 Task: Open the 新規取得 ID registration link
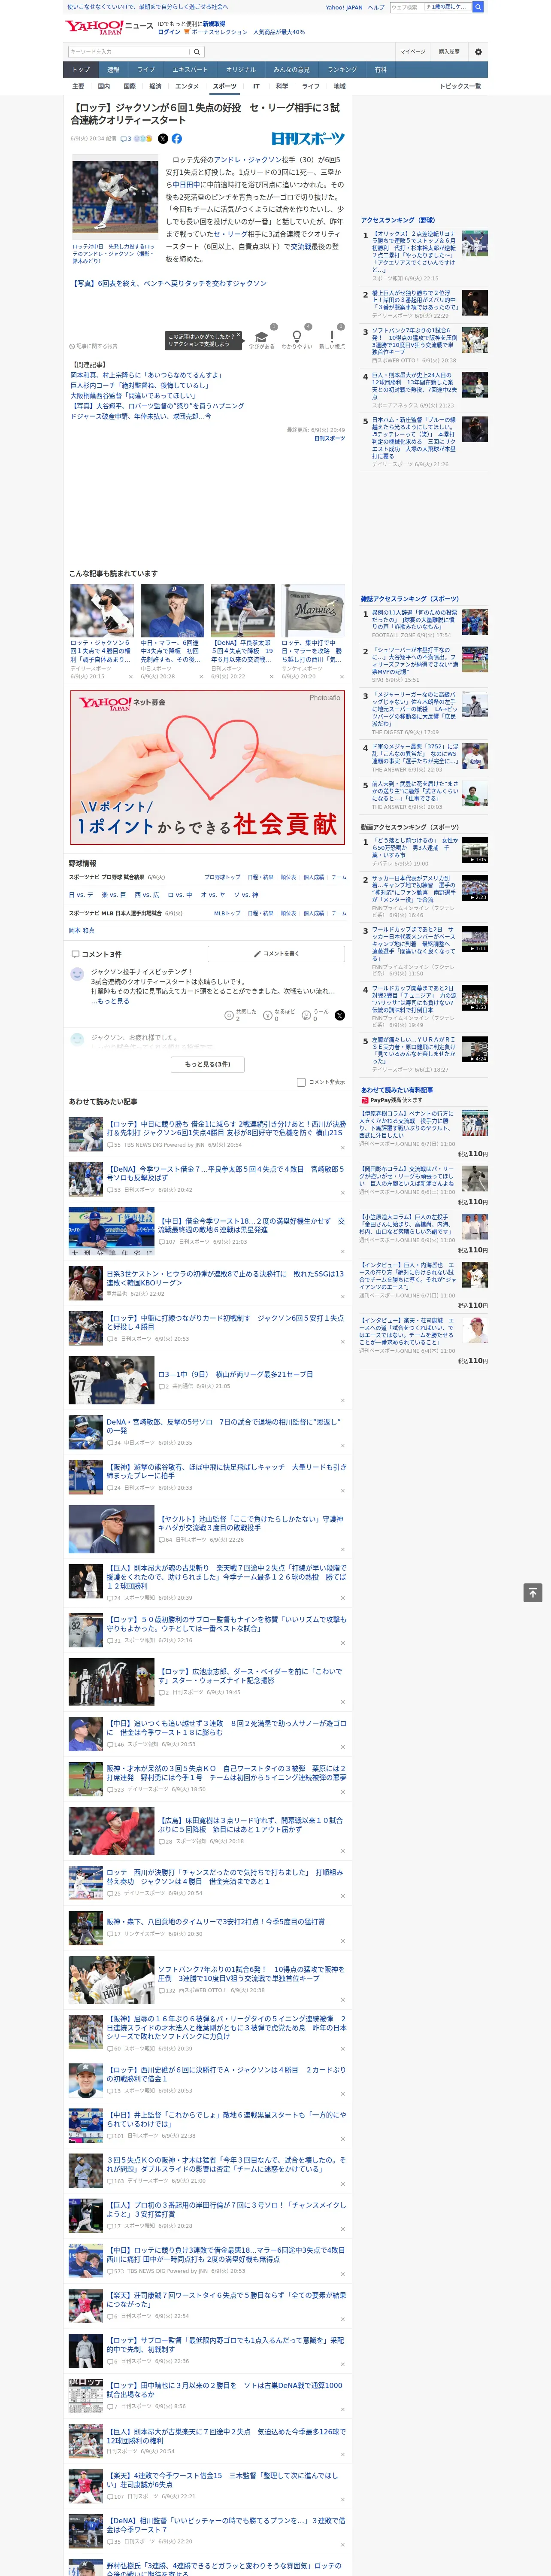tap(214, 24)
